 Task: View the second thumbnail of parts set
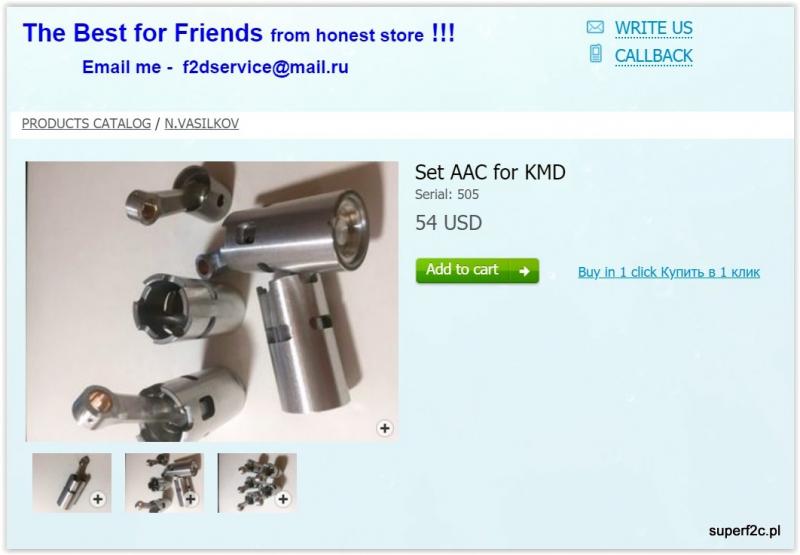(x=164, y=483)
